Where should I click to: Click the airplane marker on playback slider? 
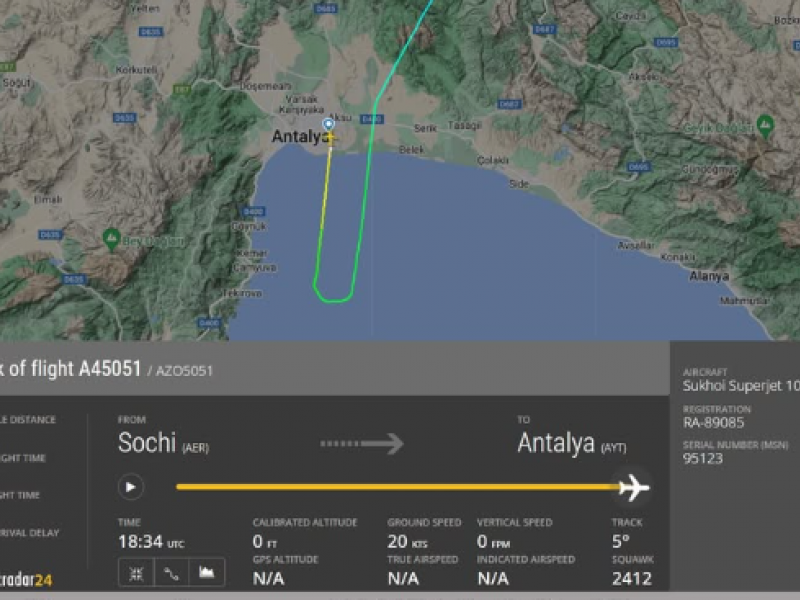click(x=634, y=487)
